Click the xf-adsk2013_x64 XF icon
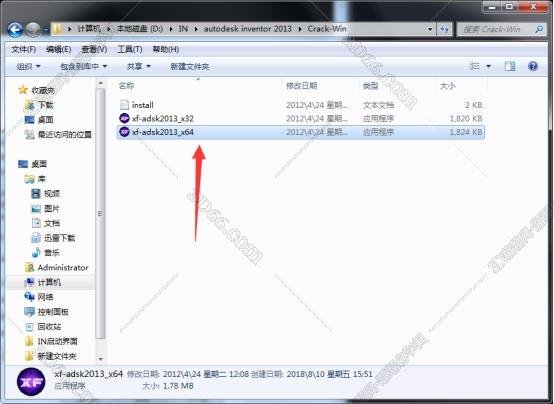 [x=124, y=132]
